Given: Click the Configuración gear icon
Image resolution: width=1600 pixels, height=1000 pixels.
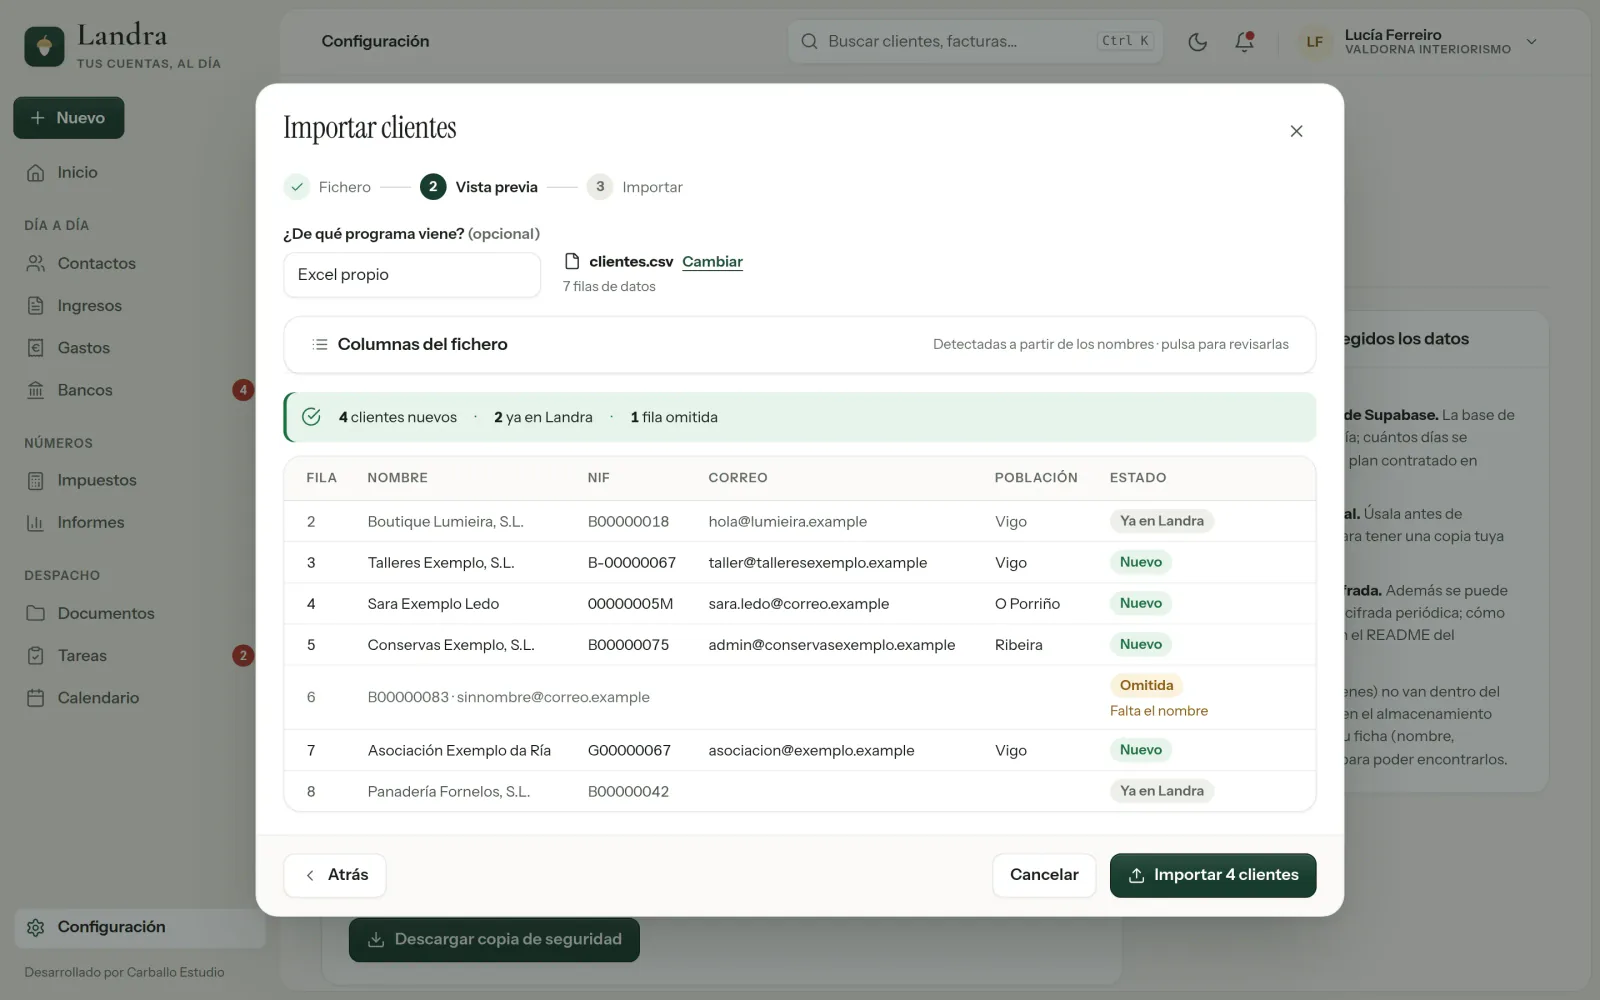Looking at the screenshot, I should click(x=36, y=928).
